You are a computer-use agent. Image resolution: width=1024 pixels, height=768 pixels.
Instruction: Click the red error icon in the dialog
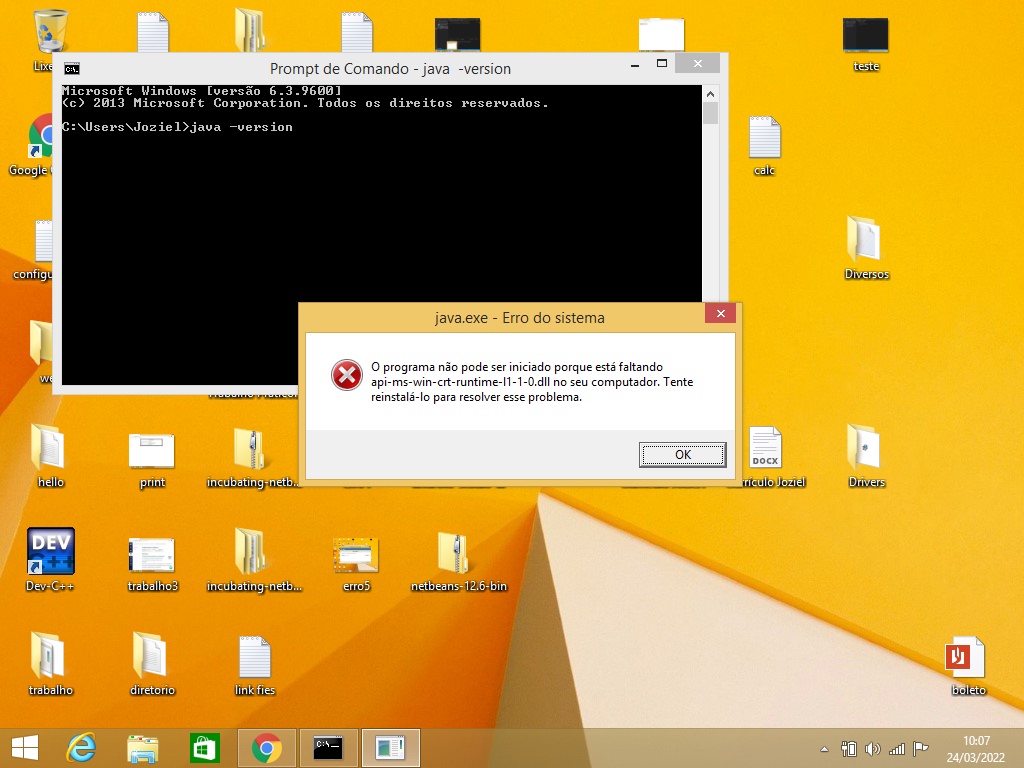tap(347, 375)
